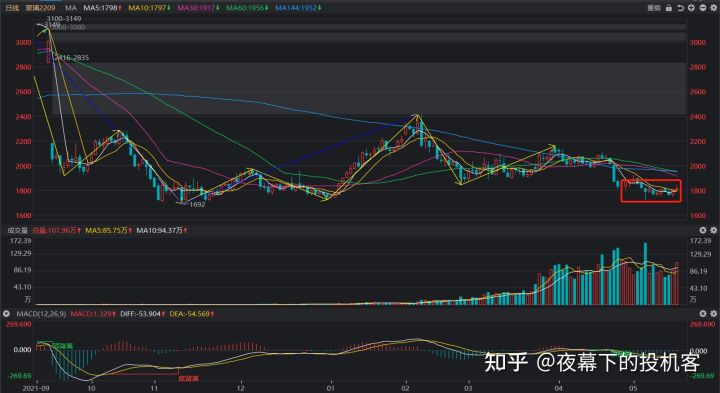Zoom out with the minus circle icon
The image size is (720, 393).
click(x=703, y=8)
